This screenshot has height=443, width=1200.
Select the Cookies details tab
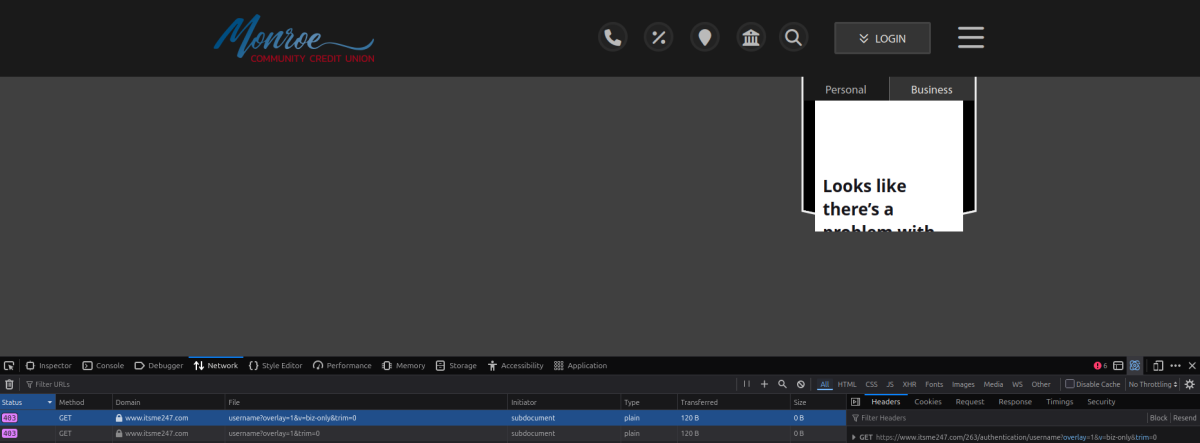point(928,402)
